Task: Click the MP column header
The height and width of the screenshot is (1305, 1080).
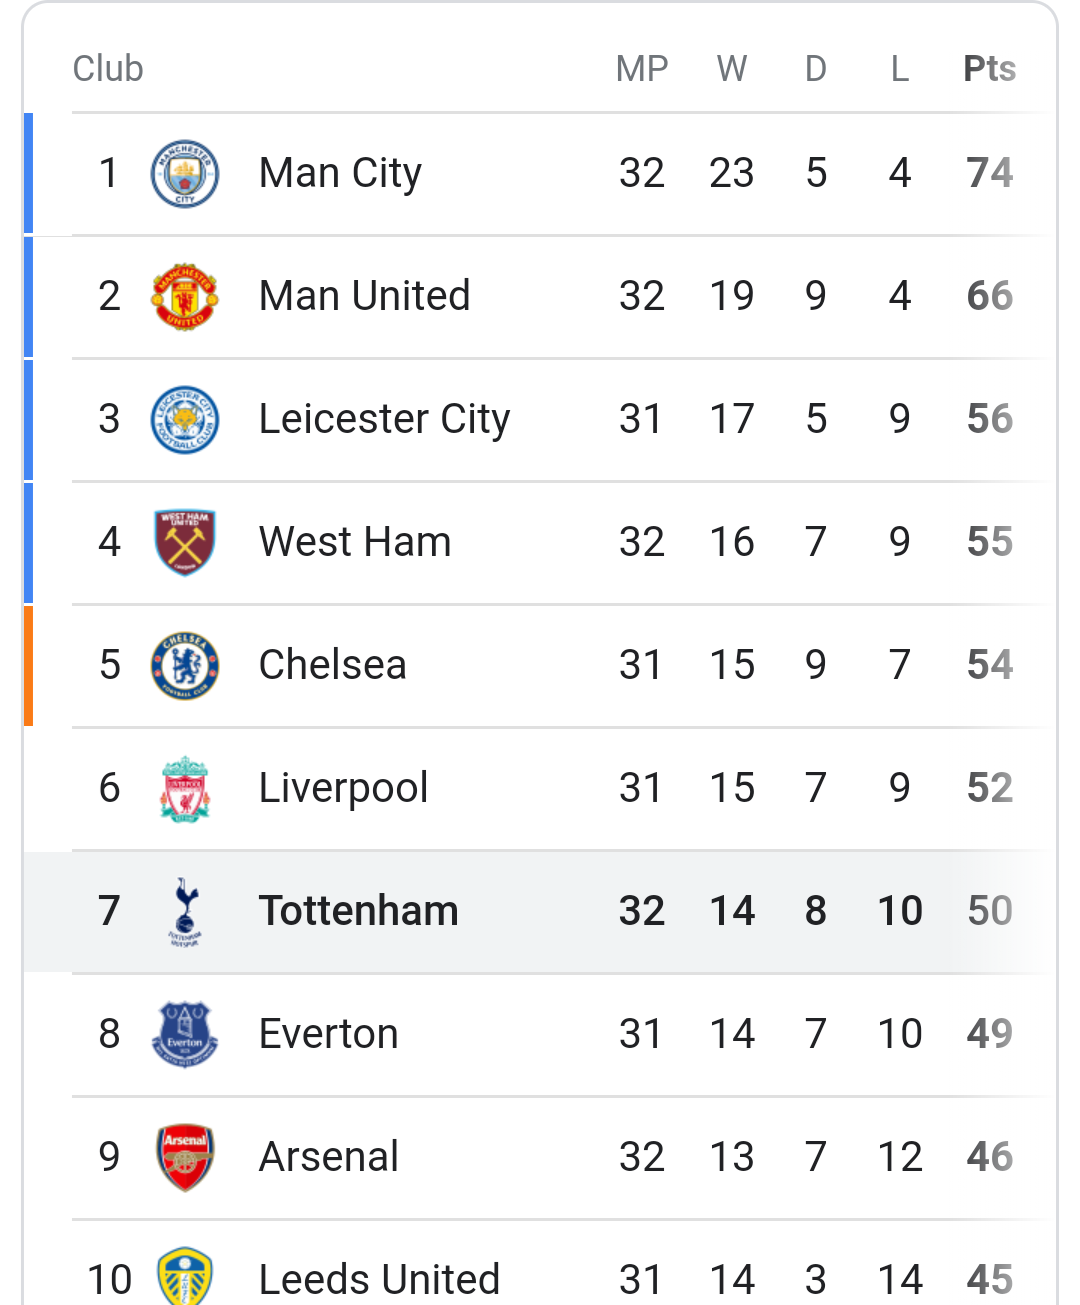Action: pyautogui.click(x=642, y=69)
